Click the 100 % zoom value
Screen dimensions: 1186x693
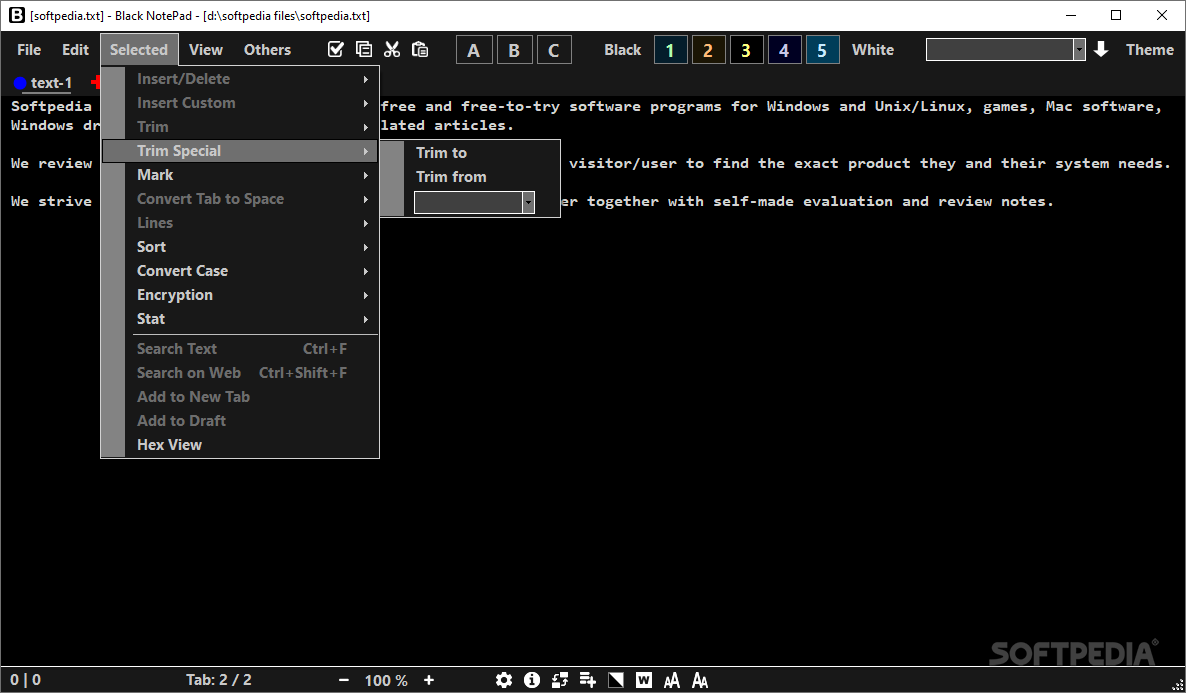(x=386, y=681)
